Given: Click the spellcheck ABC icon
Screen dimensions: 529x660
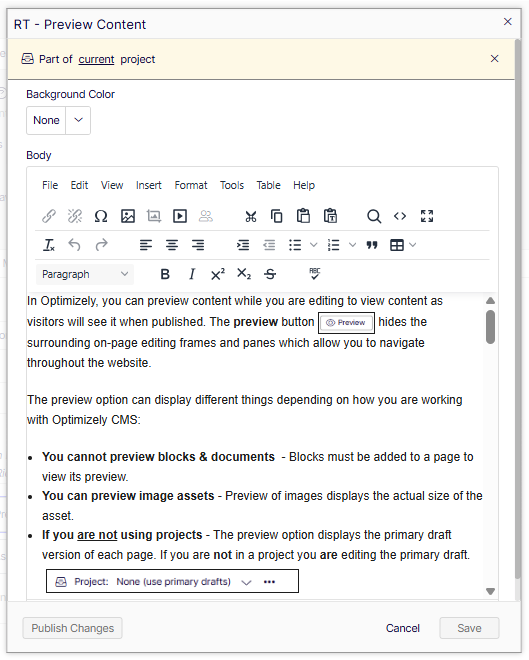Looking at the screenshot, I should [x=314, y=274].
